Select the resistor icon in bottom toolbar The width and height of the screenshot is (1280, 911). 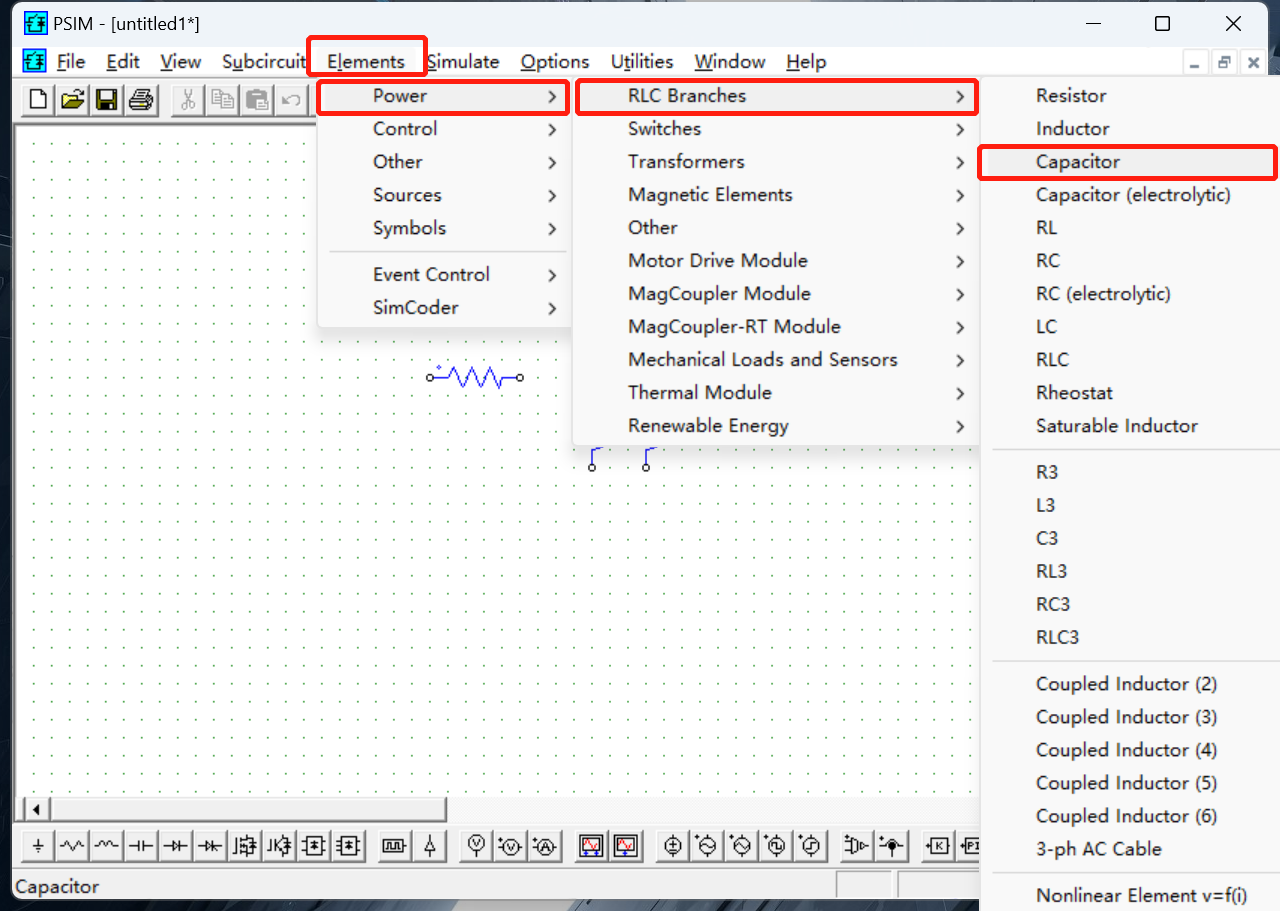(x=72, y=846)
